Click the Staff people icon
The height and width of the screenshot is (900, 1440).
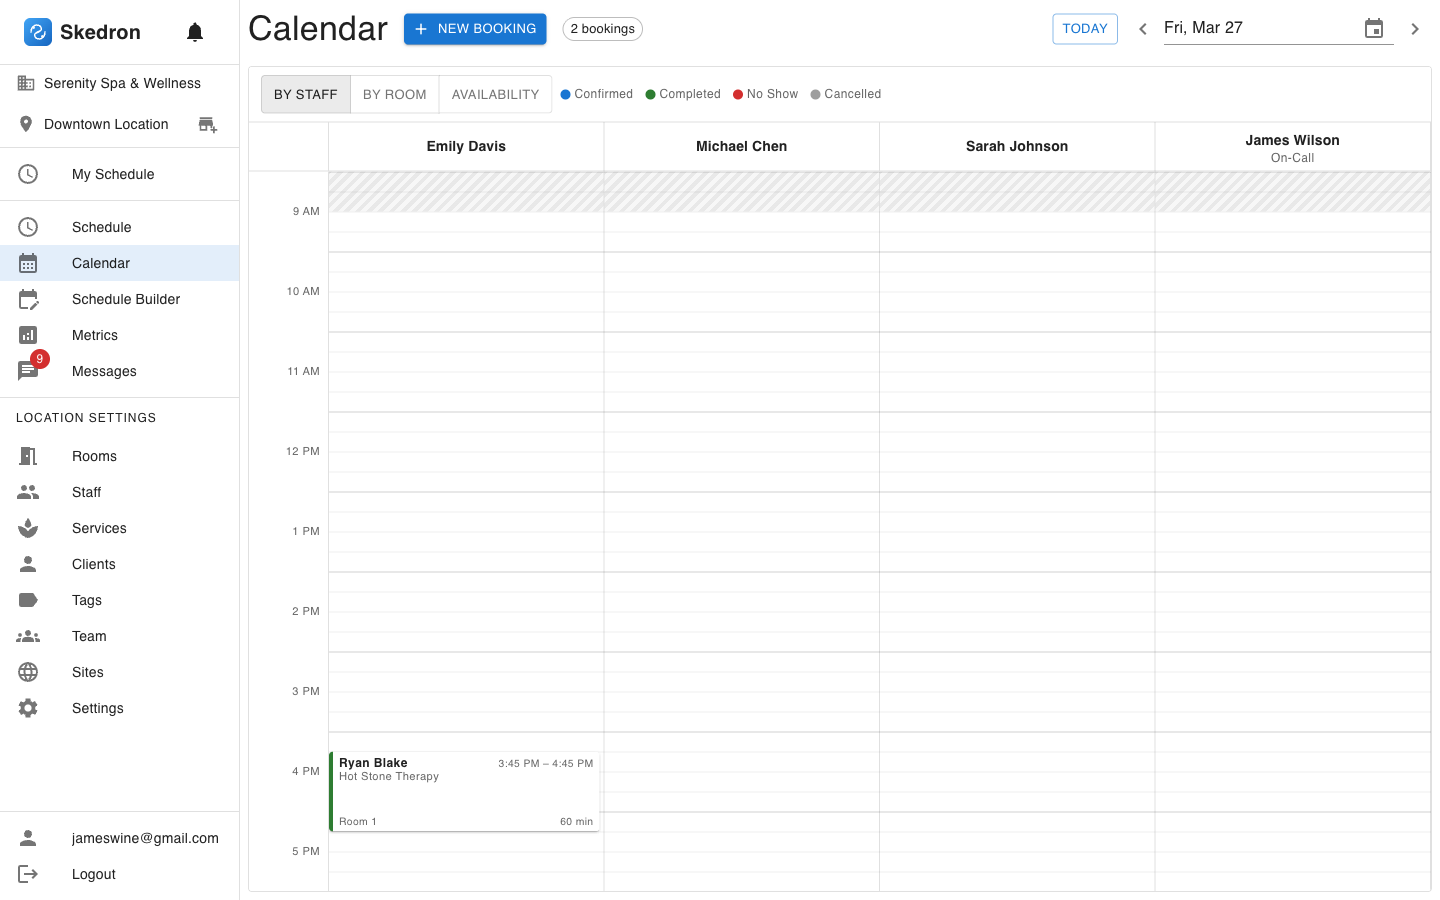tap(28, 492)
